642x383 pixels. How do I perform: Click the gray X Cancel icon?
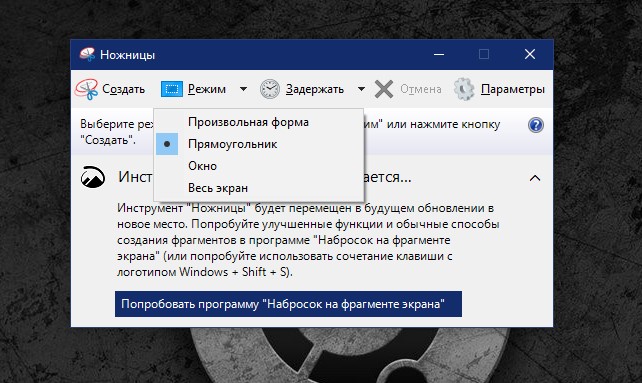(x=384, y=89)
